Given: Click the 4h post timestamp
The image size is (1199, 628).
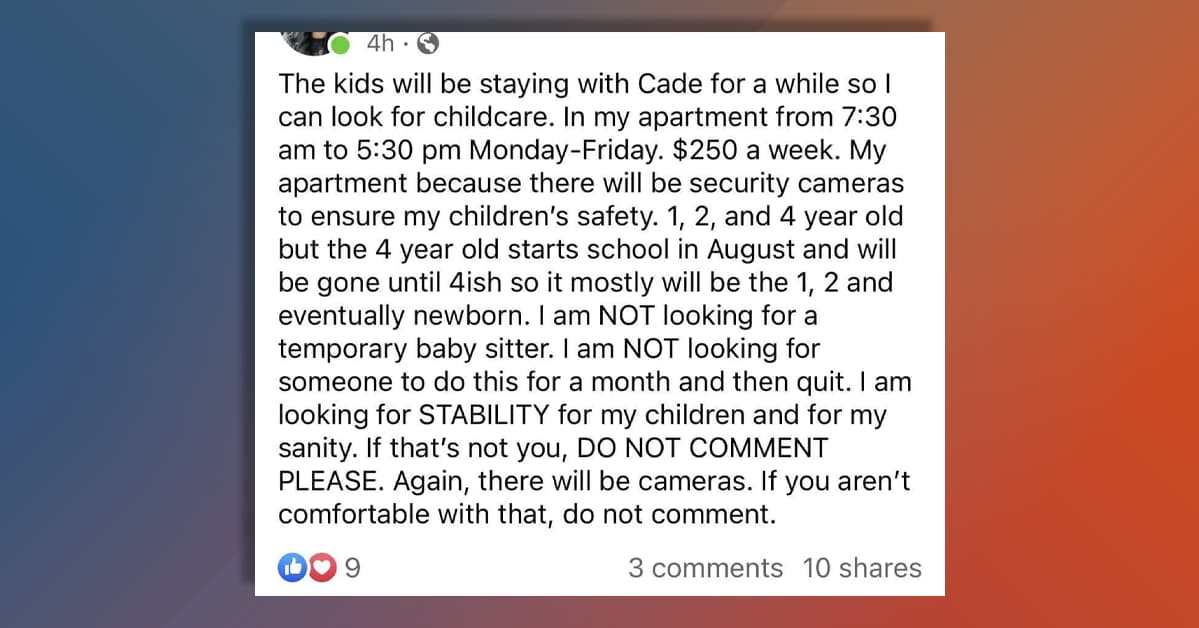Looking at the screenshot, I should tap(381, 43).
